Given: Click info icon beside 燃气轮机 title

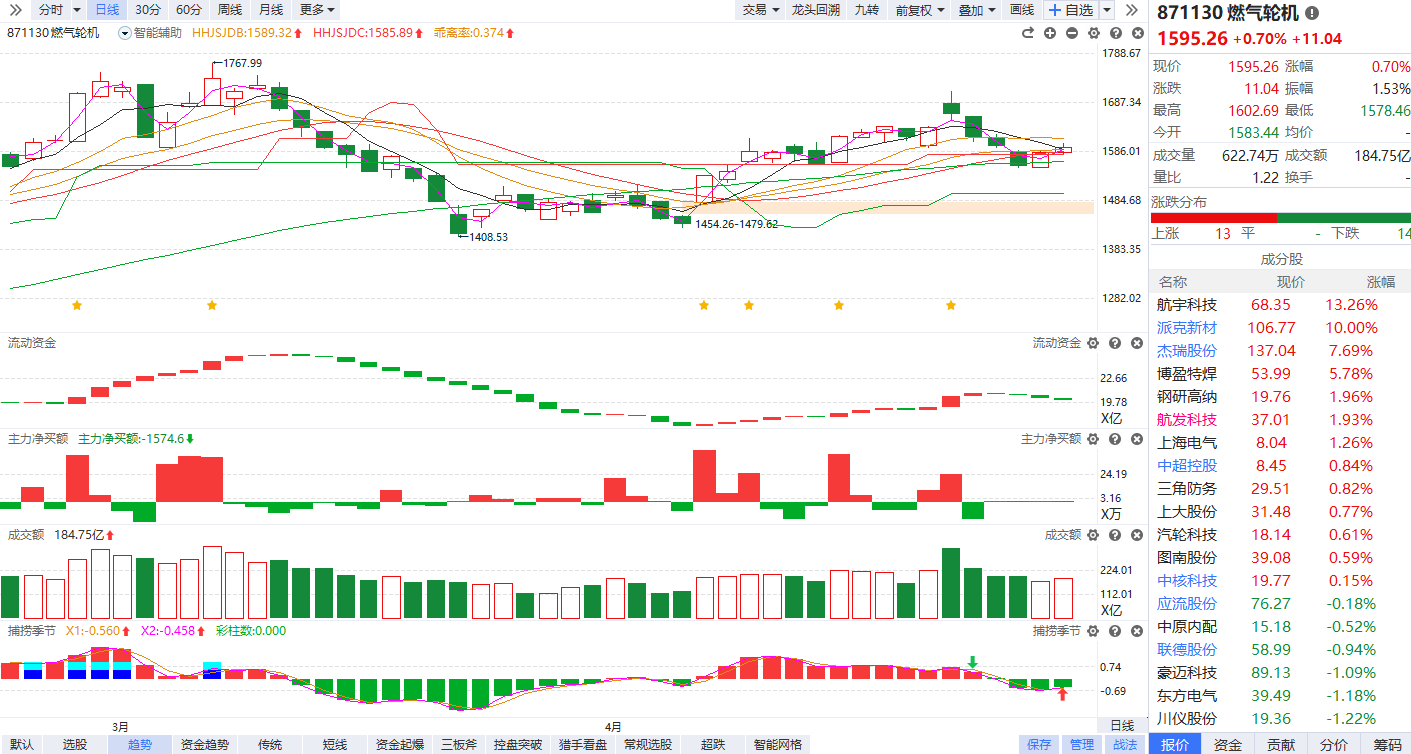Looking at the screenshot, I should pyautogui.click(x=1311, y=13).
